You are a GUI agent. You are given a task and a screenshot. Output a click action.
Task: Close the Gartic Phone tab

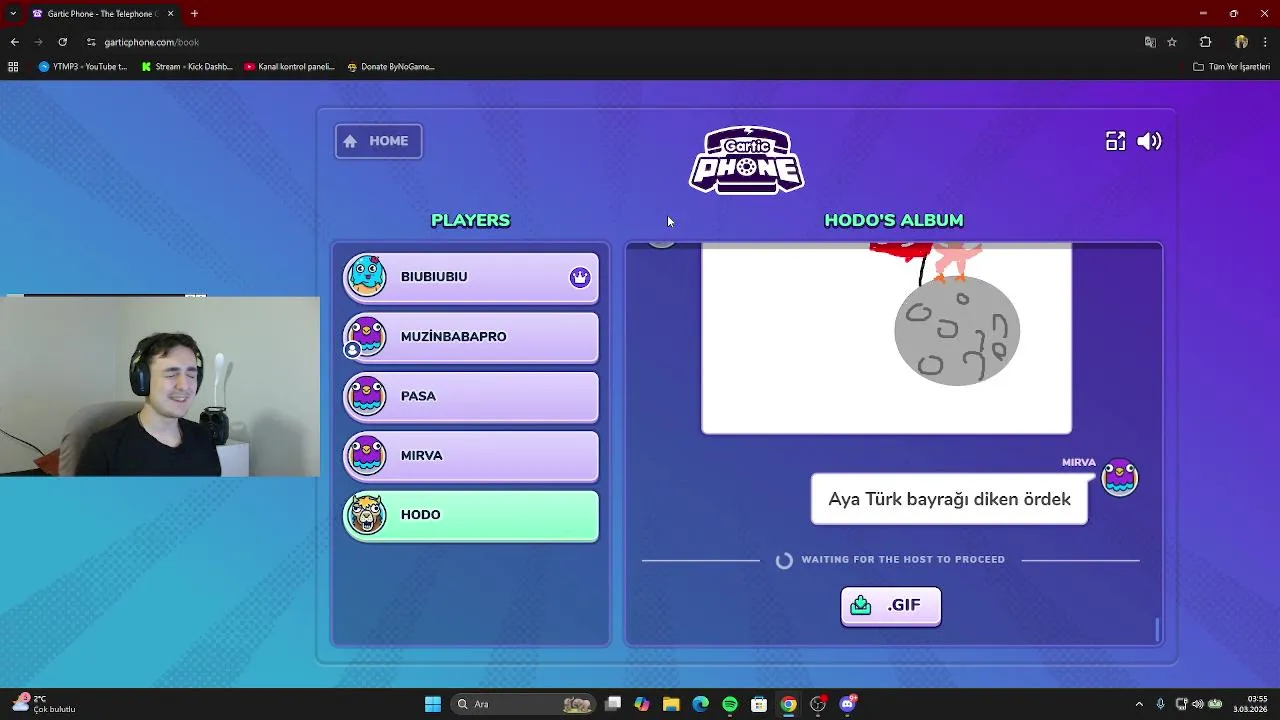pos(170,14)
